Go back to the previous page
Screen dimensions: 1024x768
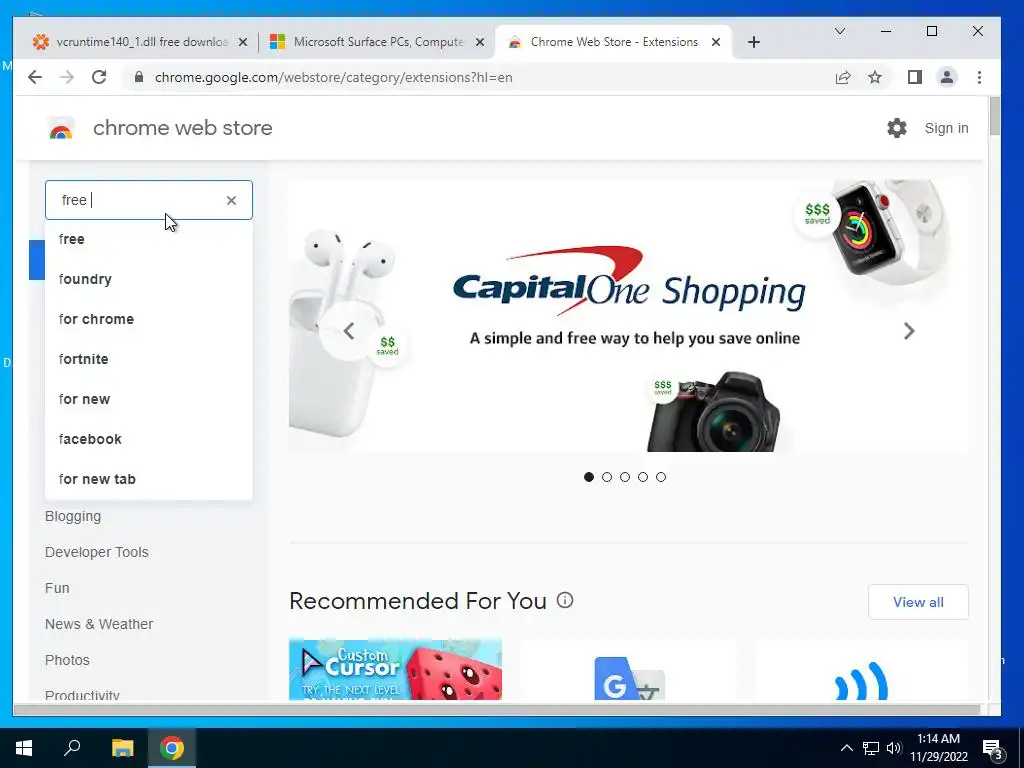pos(35,77)
